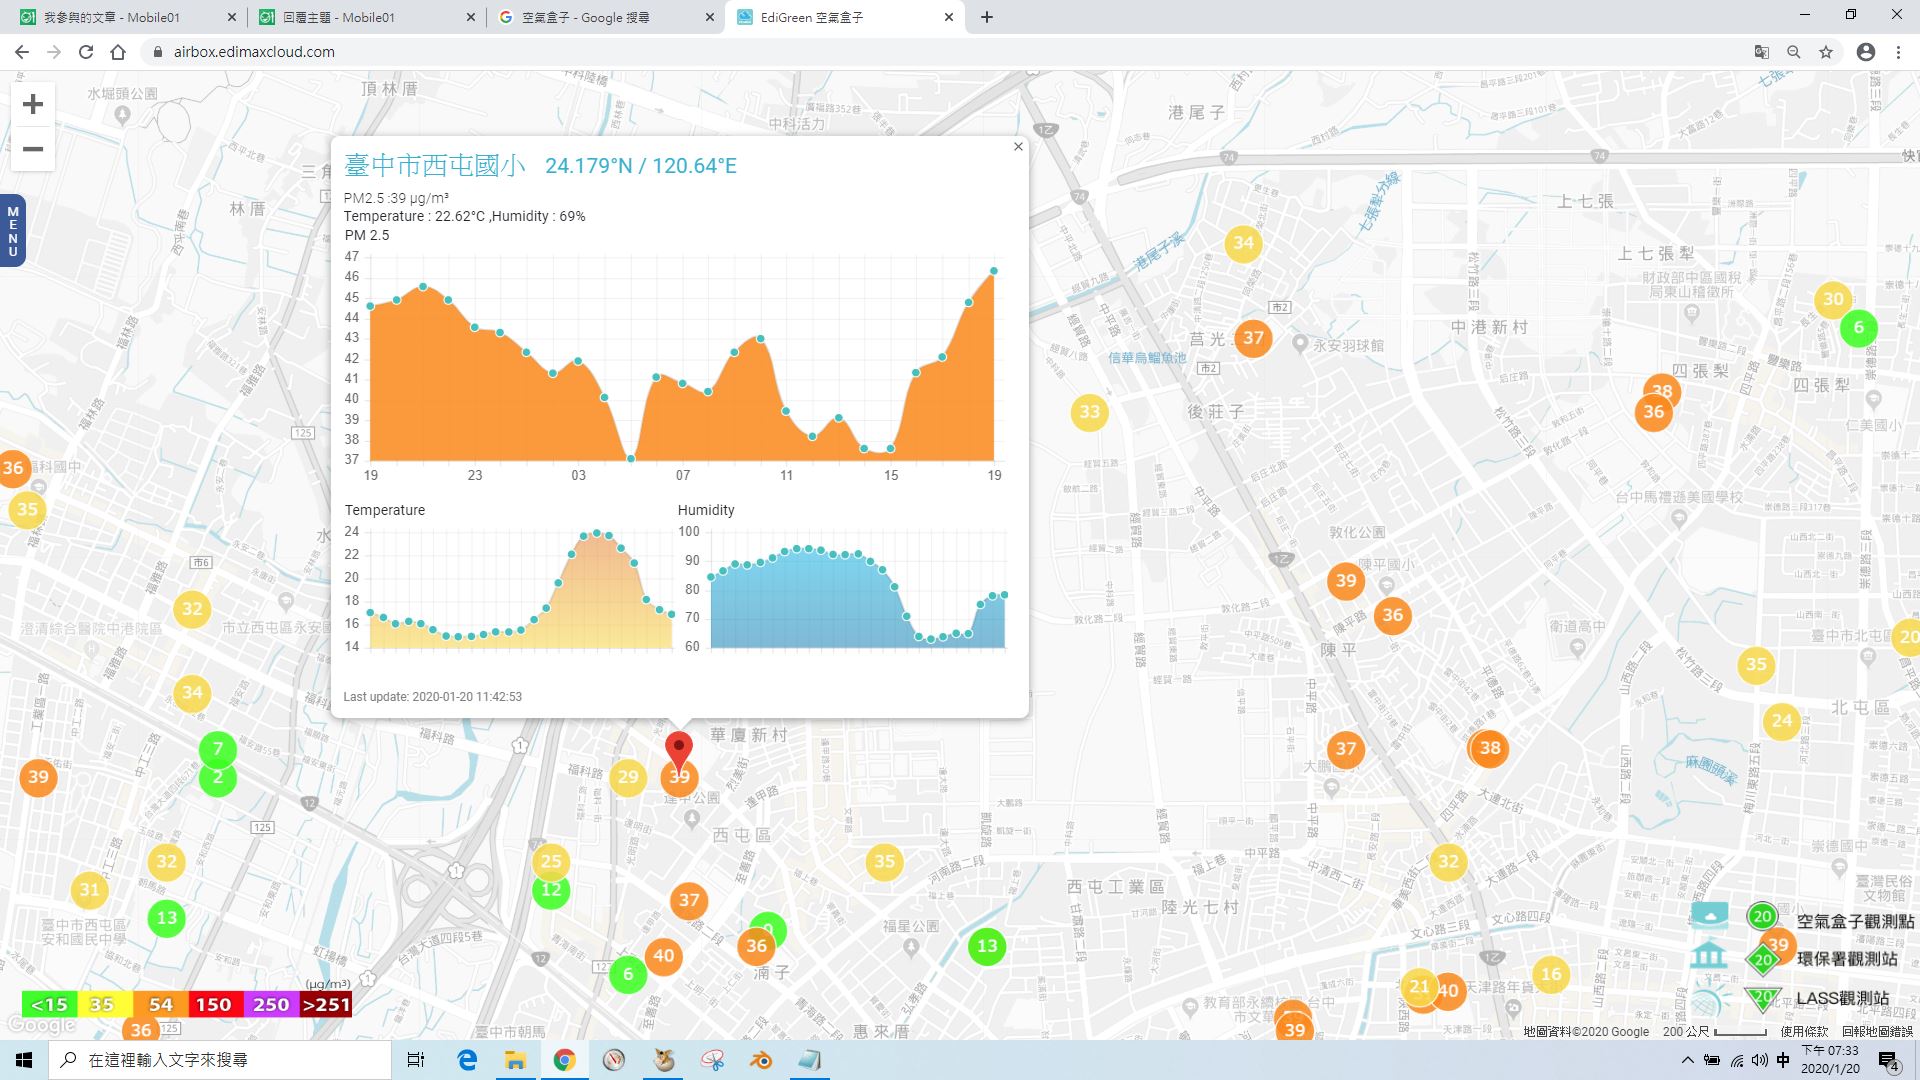Open Task View on the taskbar
1920x1080 pixels.
(x=416, y=1060)
